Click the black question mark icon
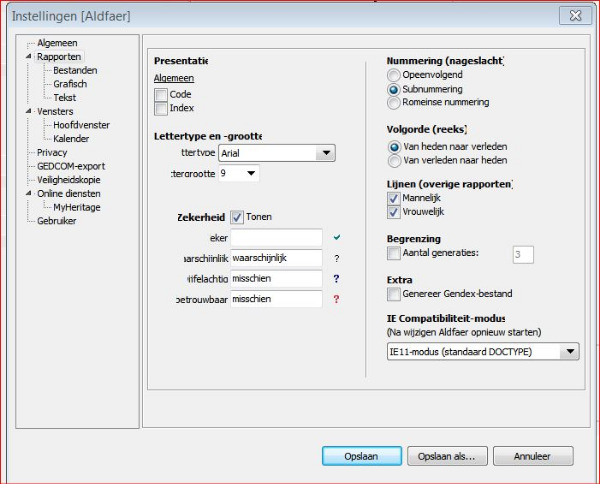This screenshot has height=484, width=600. [337, 258]
